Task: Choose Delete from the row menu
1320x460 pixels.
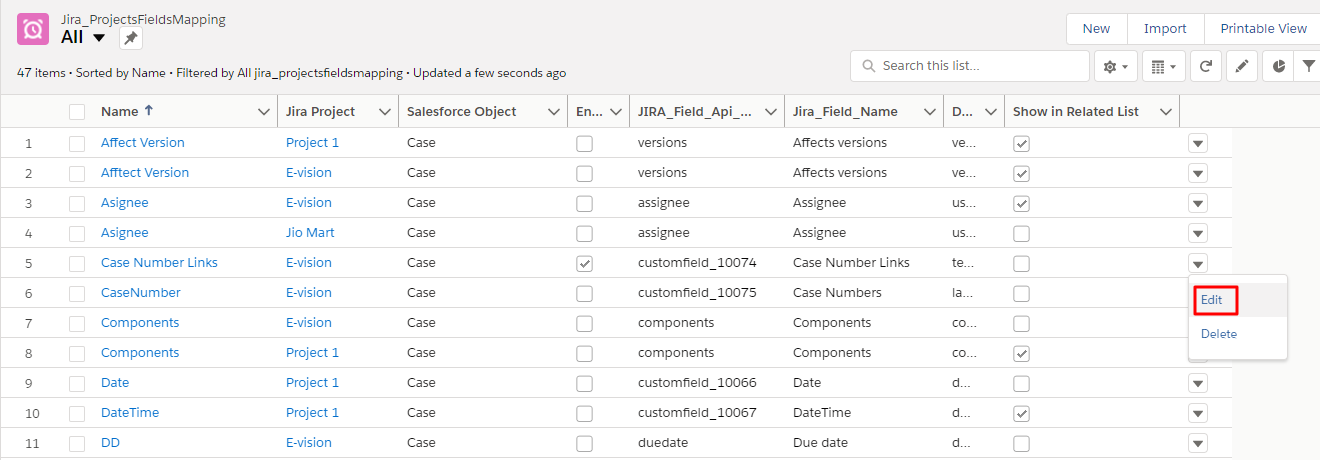Action: [x=1238, y=334]
